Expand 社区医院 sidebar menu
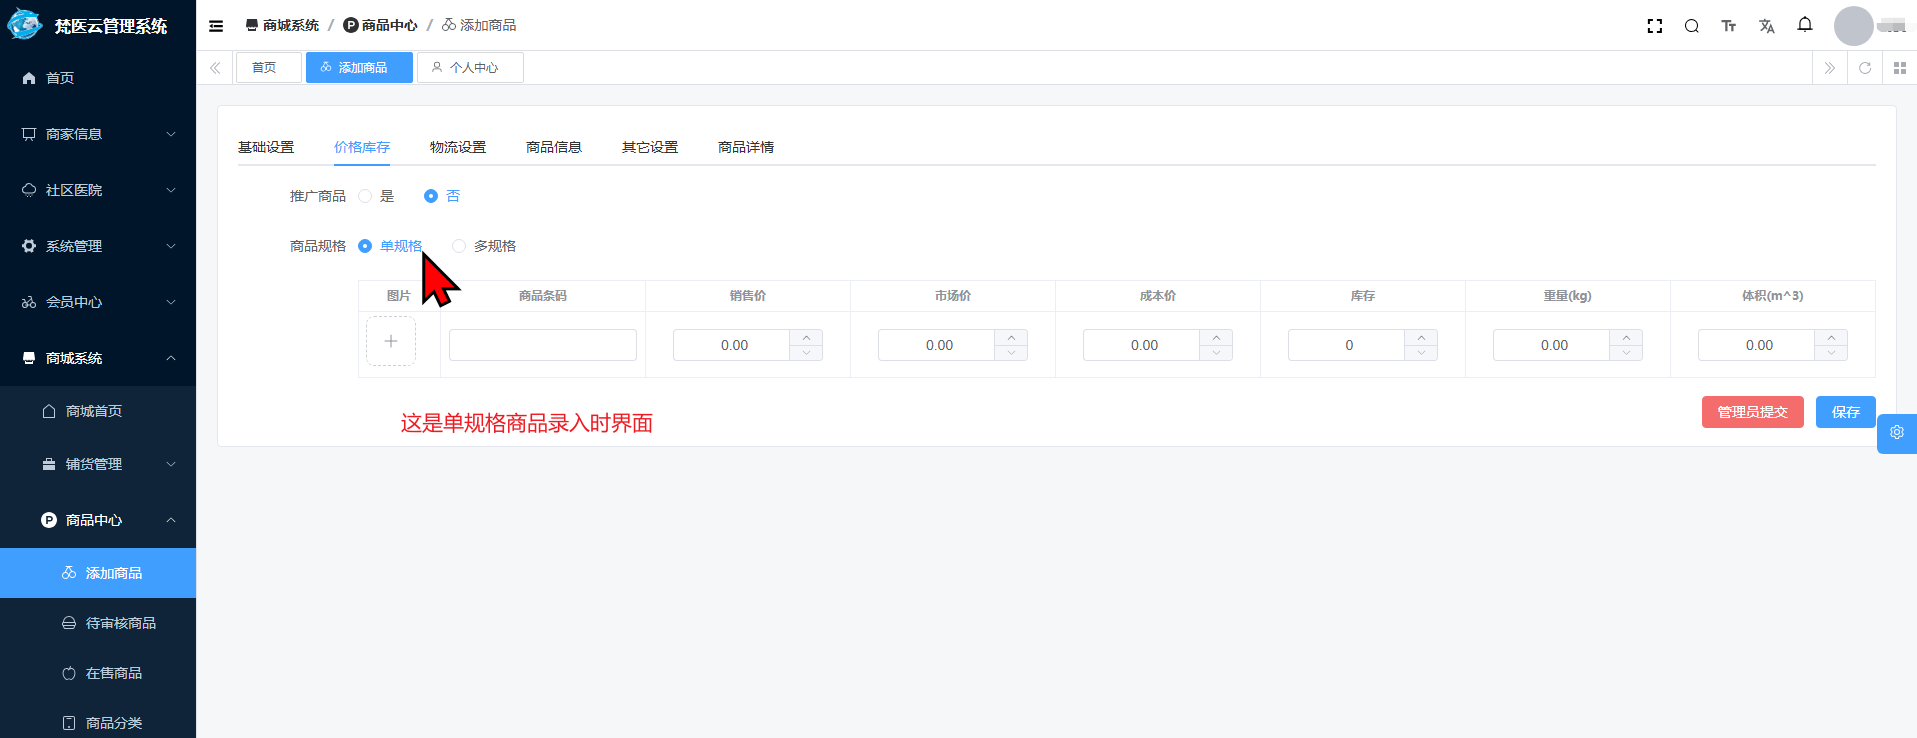This screenshot has width=1917, height=738. coord(98,190)
